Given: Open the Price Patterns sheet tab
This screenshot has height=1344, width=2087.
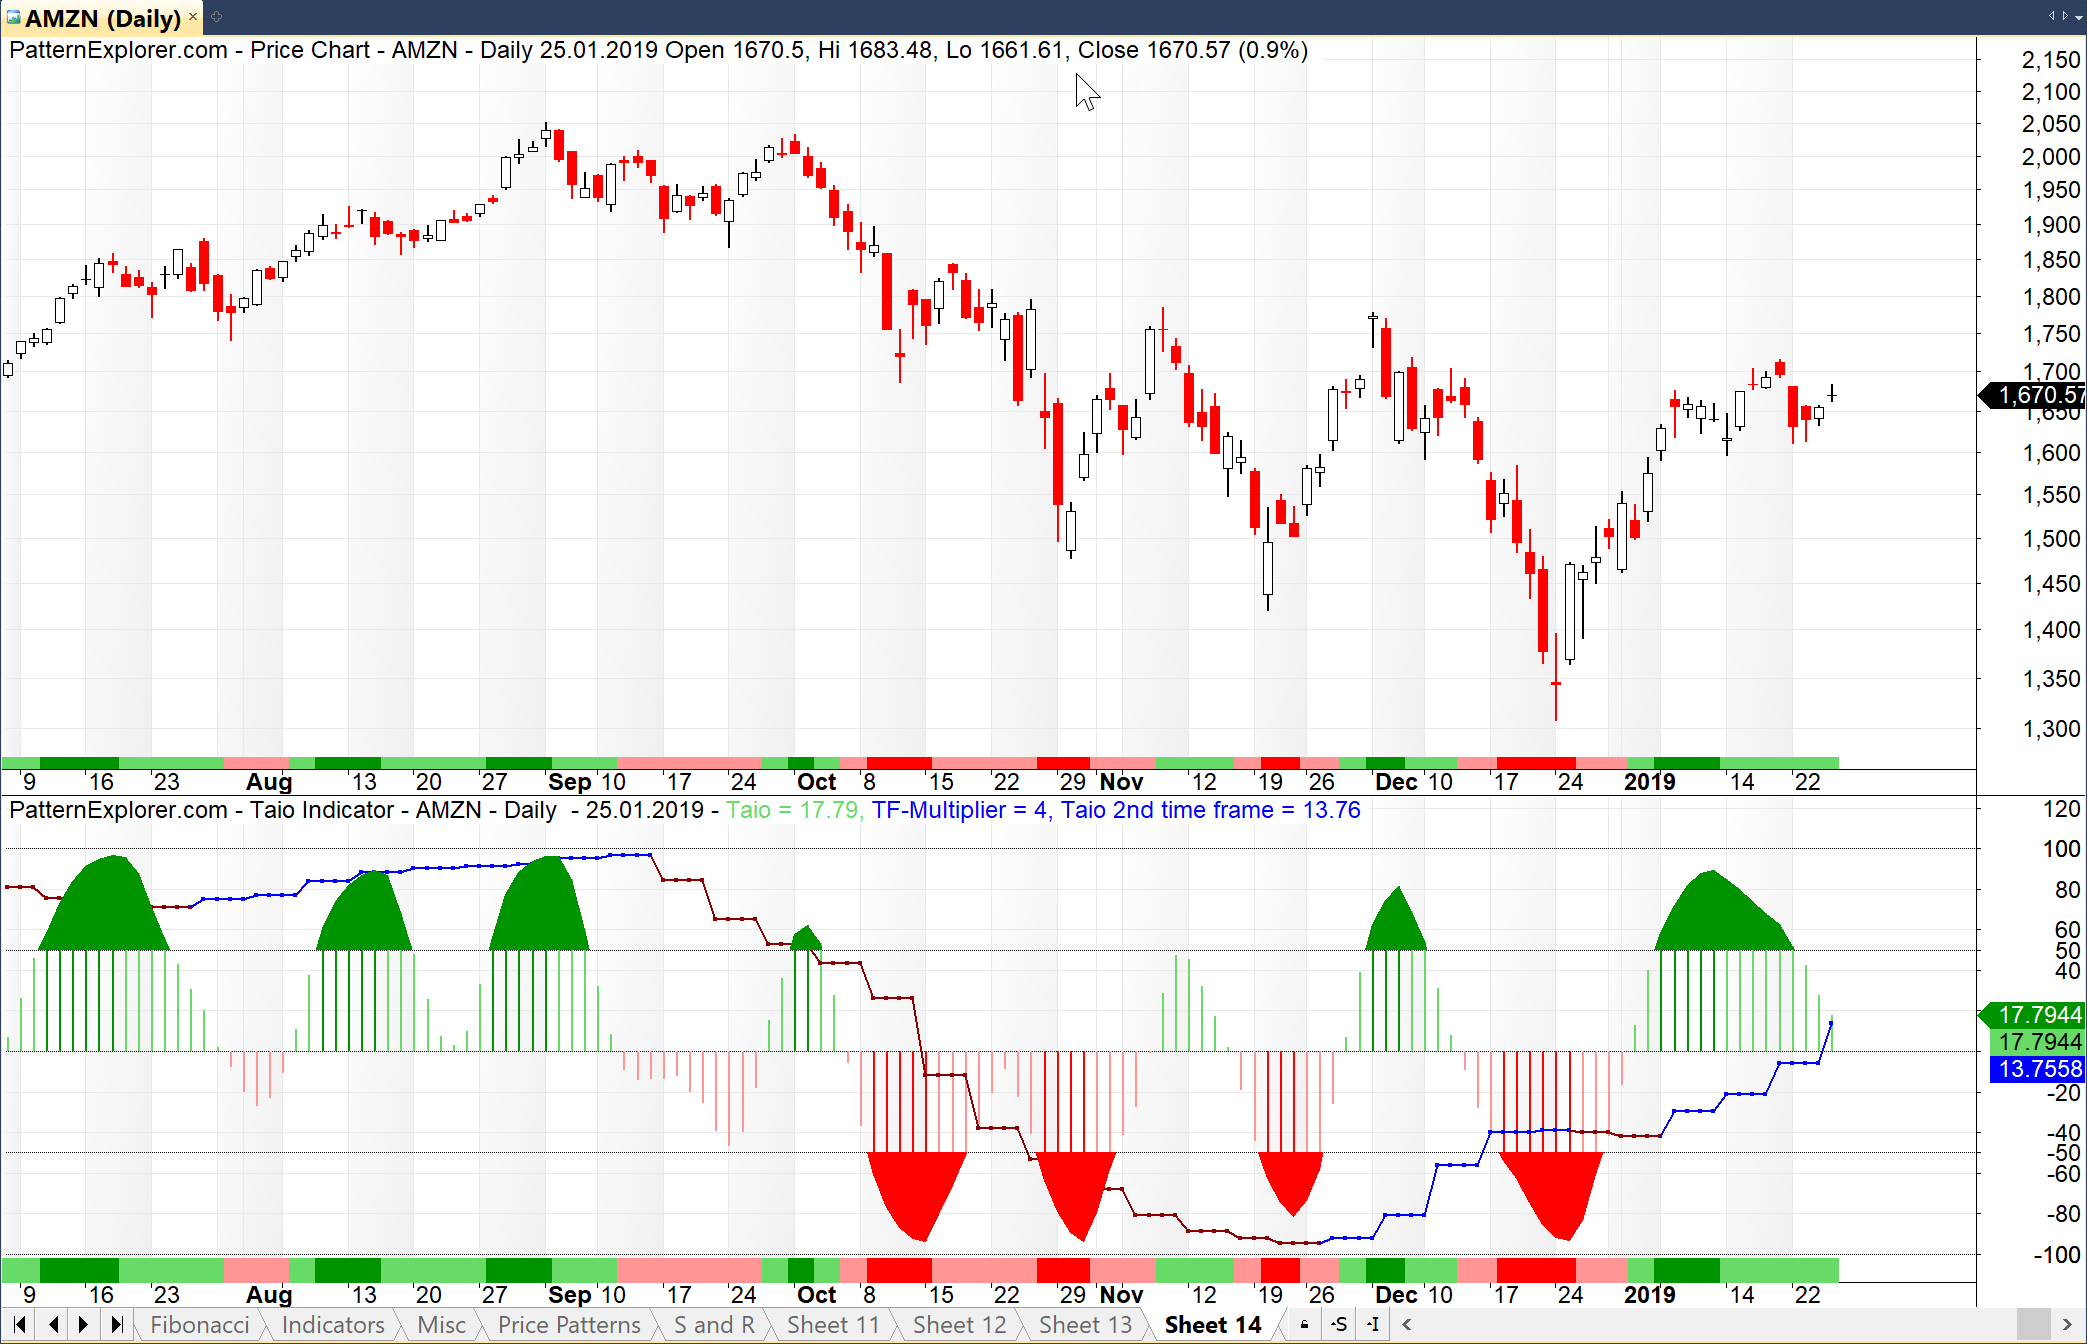Looking at the screenshot, I should coord(568,1325).
